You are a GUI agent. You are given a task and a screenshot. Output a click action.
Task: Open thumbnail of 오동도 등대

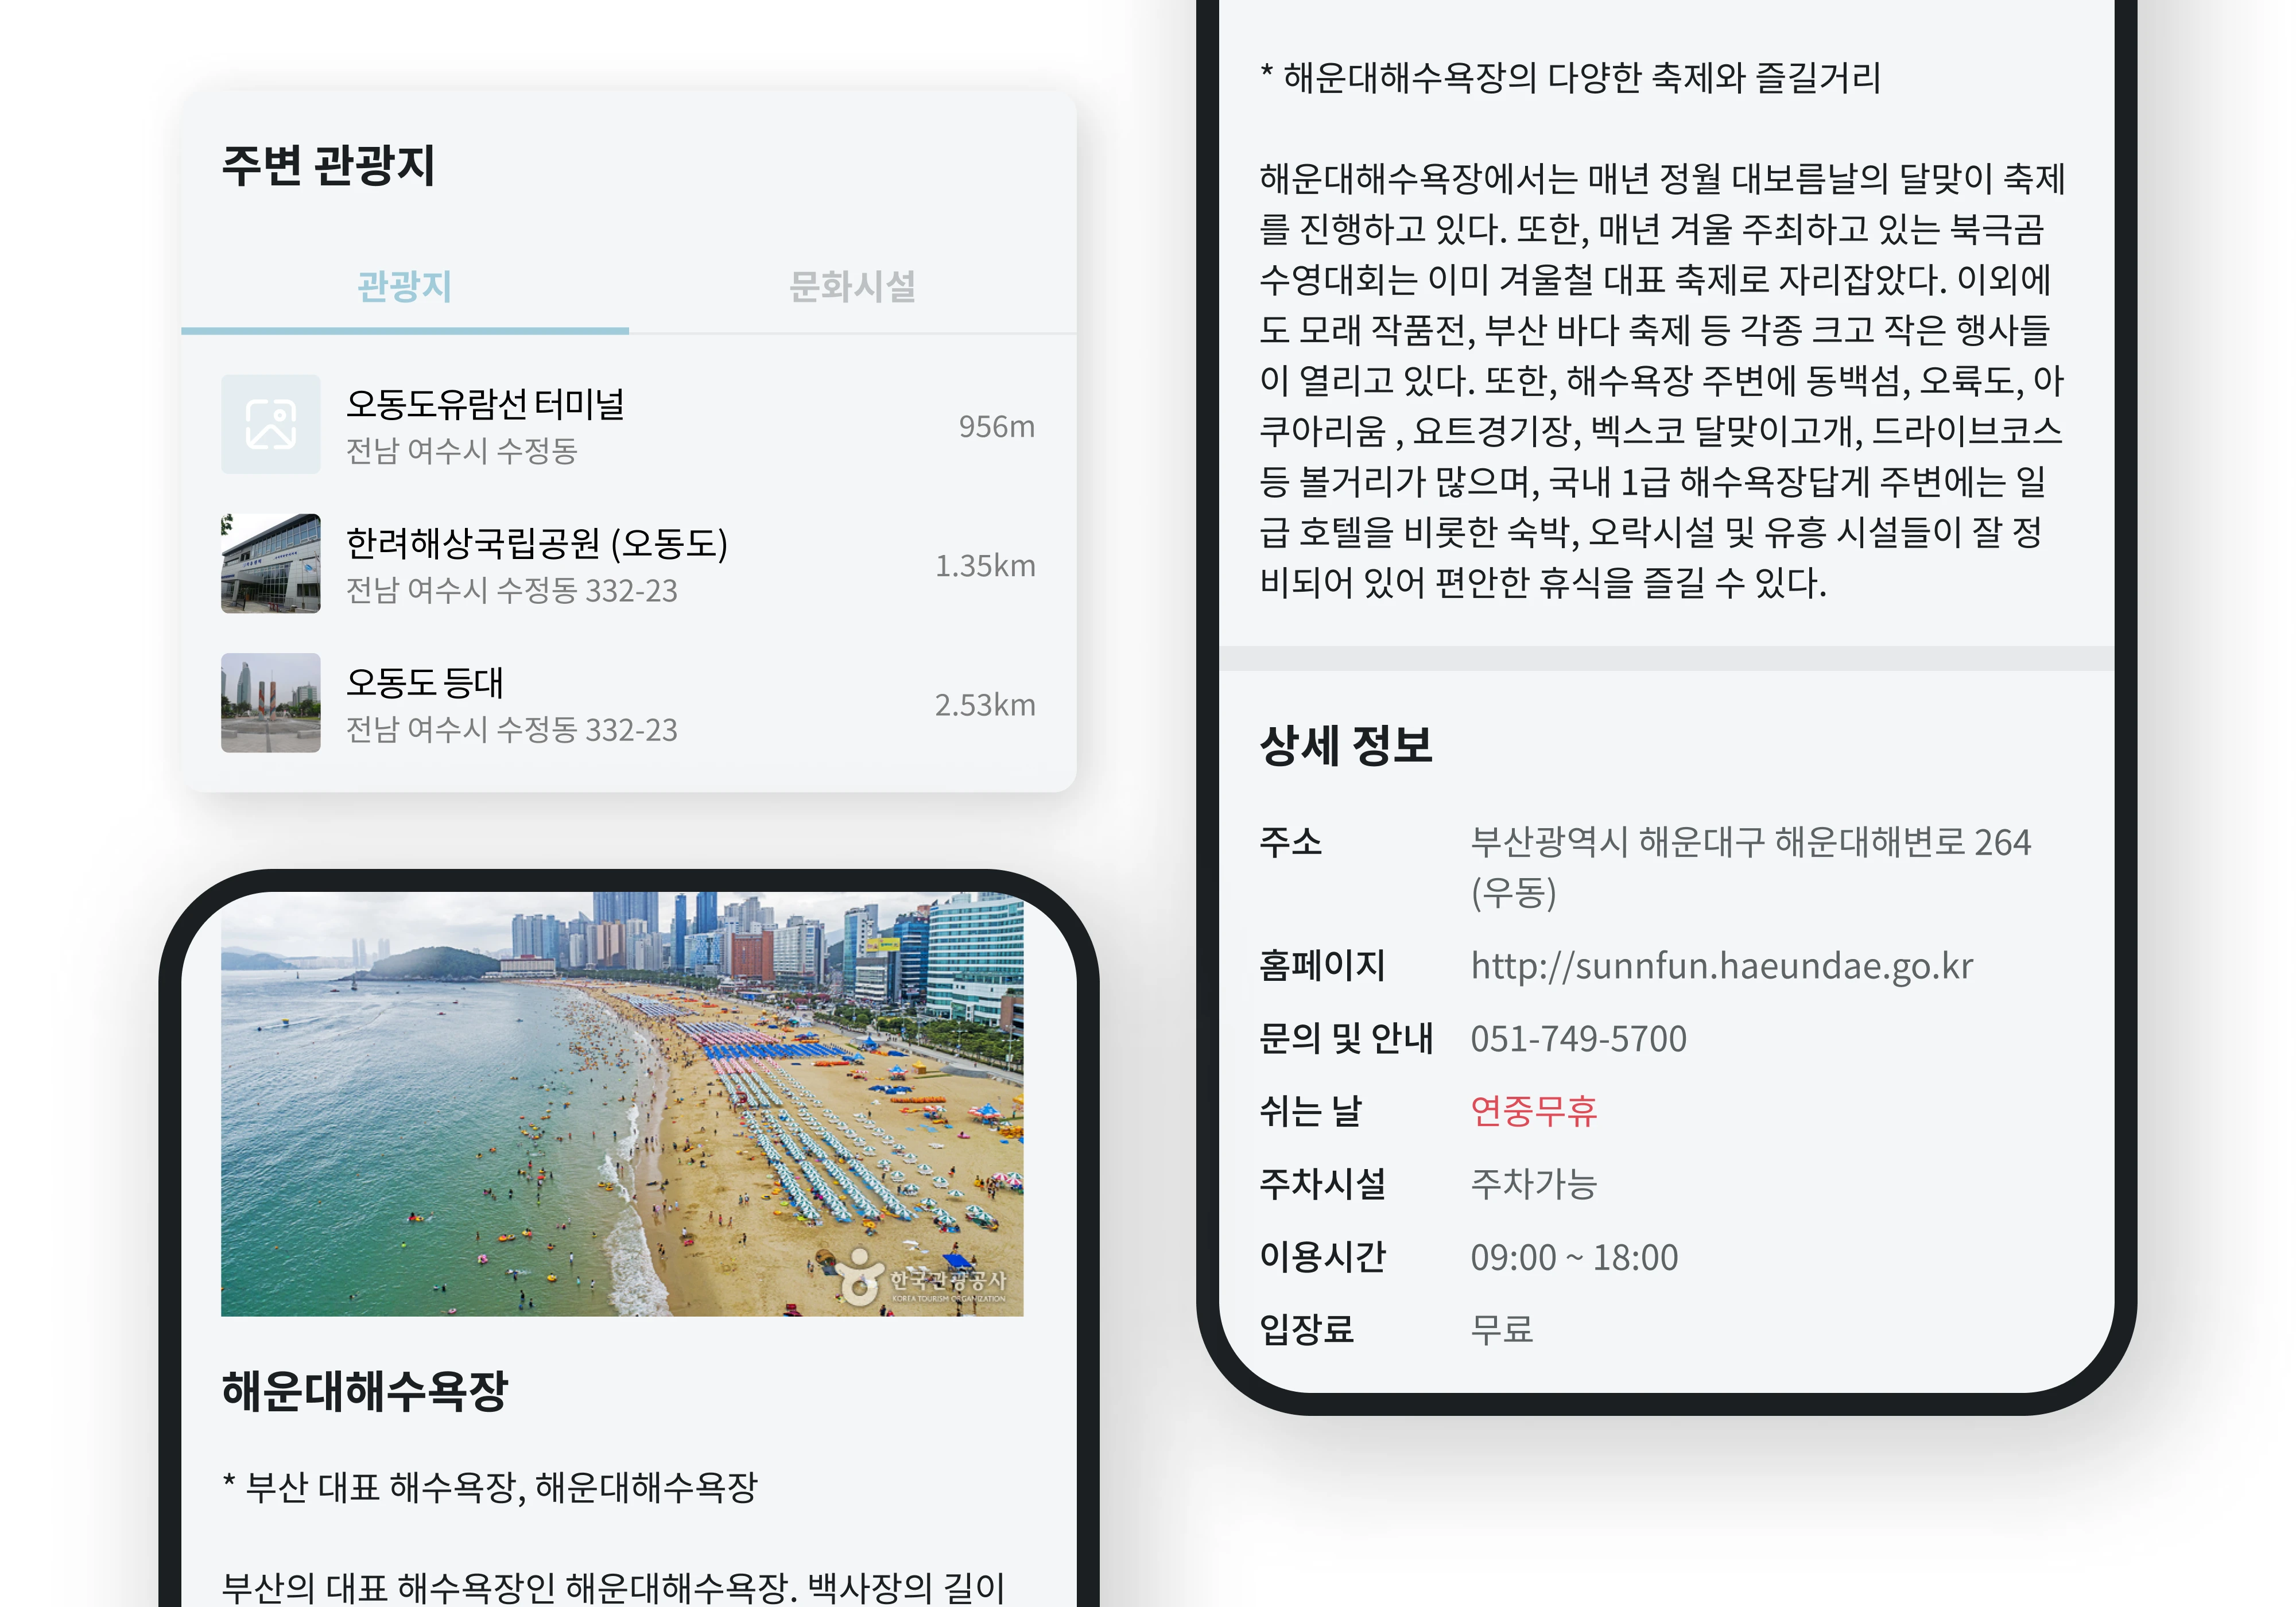[x=271, y=702]
